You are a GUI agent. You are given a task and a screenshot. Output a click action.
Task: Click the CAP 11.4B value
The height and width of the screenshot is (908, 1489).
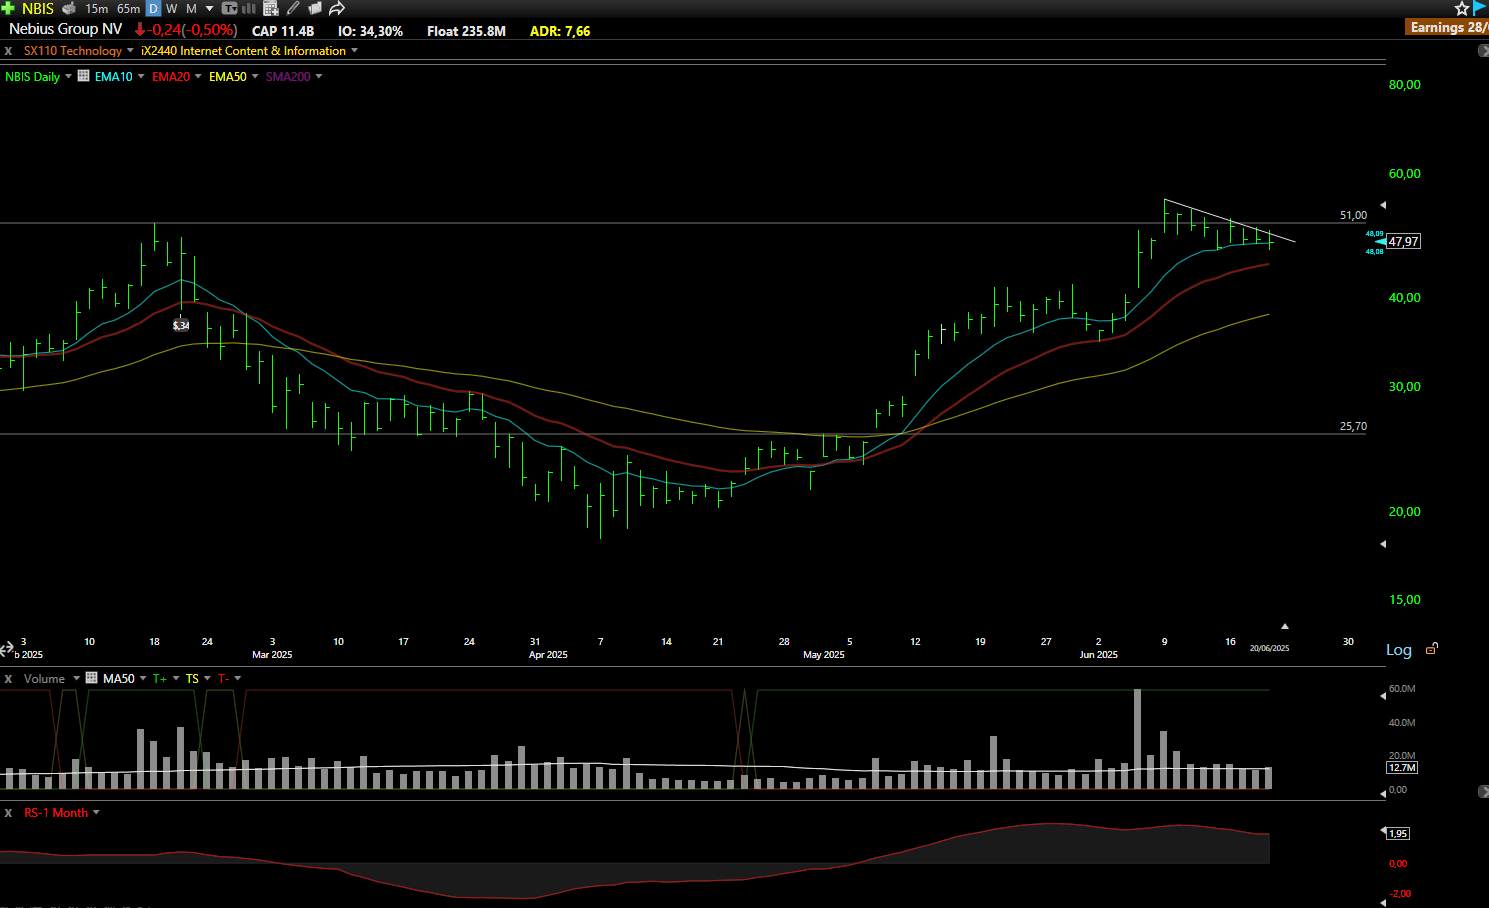[283, 31]
